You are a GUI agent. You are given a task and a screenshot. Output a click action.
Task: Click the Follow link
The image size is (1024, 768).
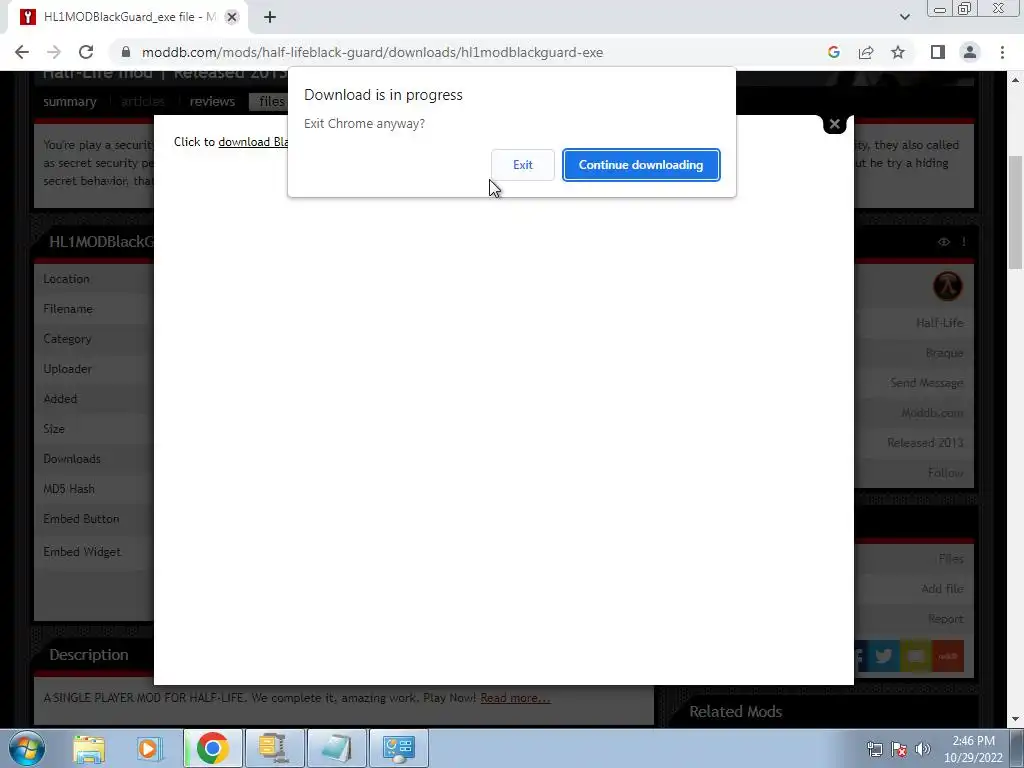click(946, 472)
